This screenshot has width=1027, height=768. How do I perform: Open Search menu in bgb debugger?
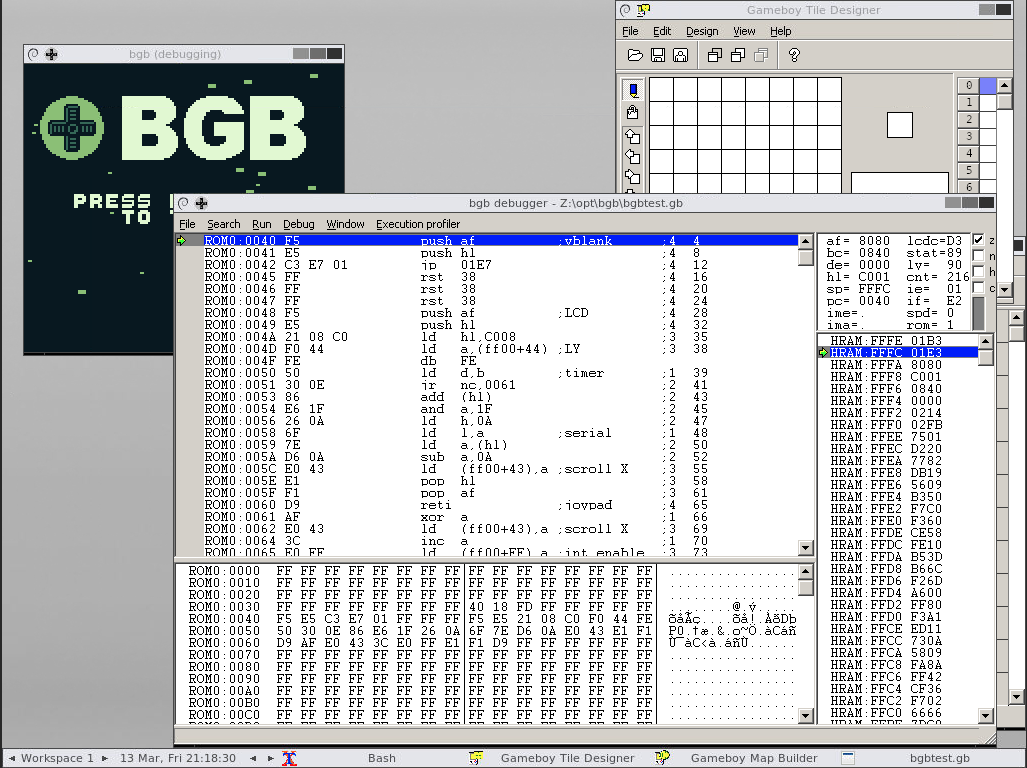pyautogui.click(x=223, y=224)
